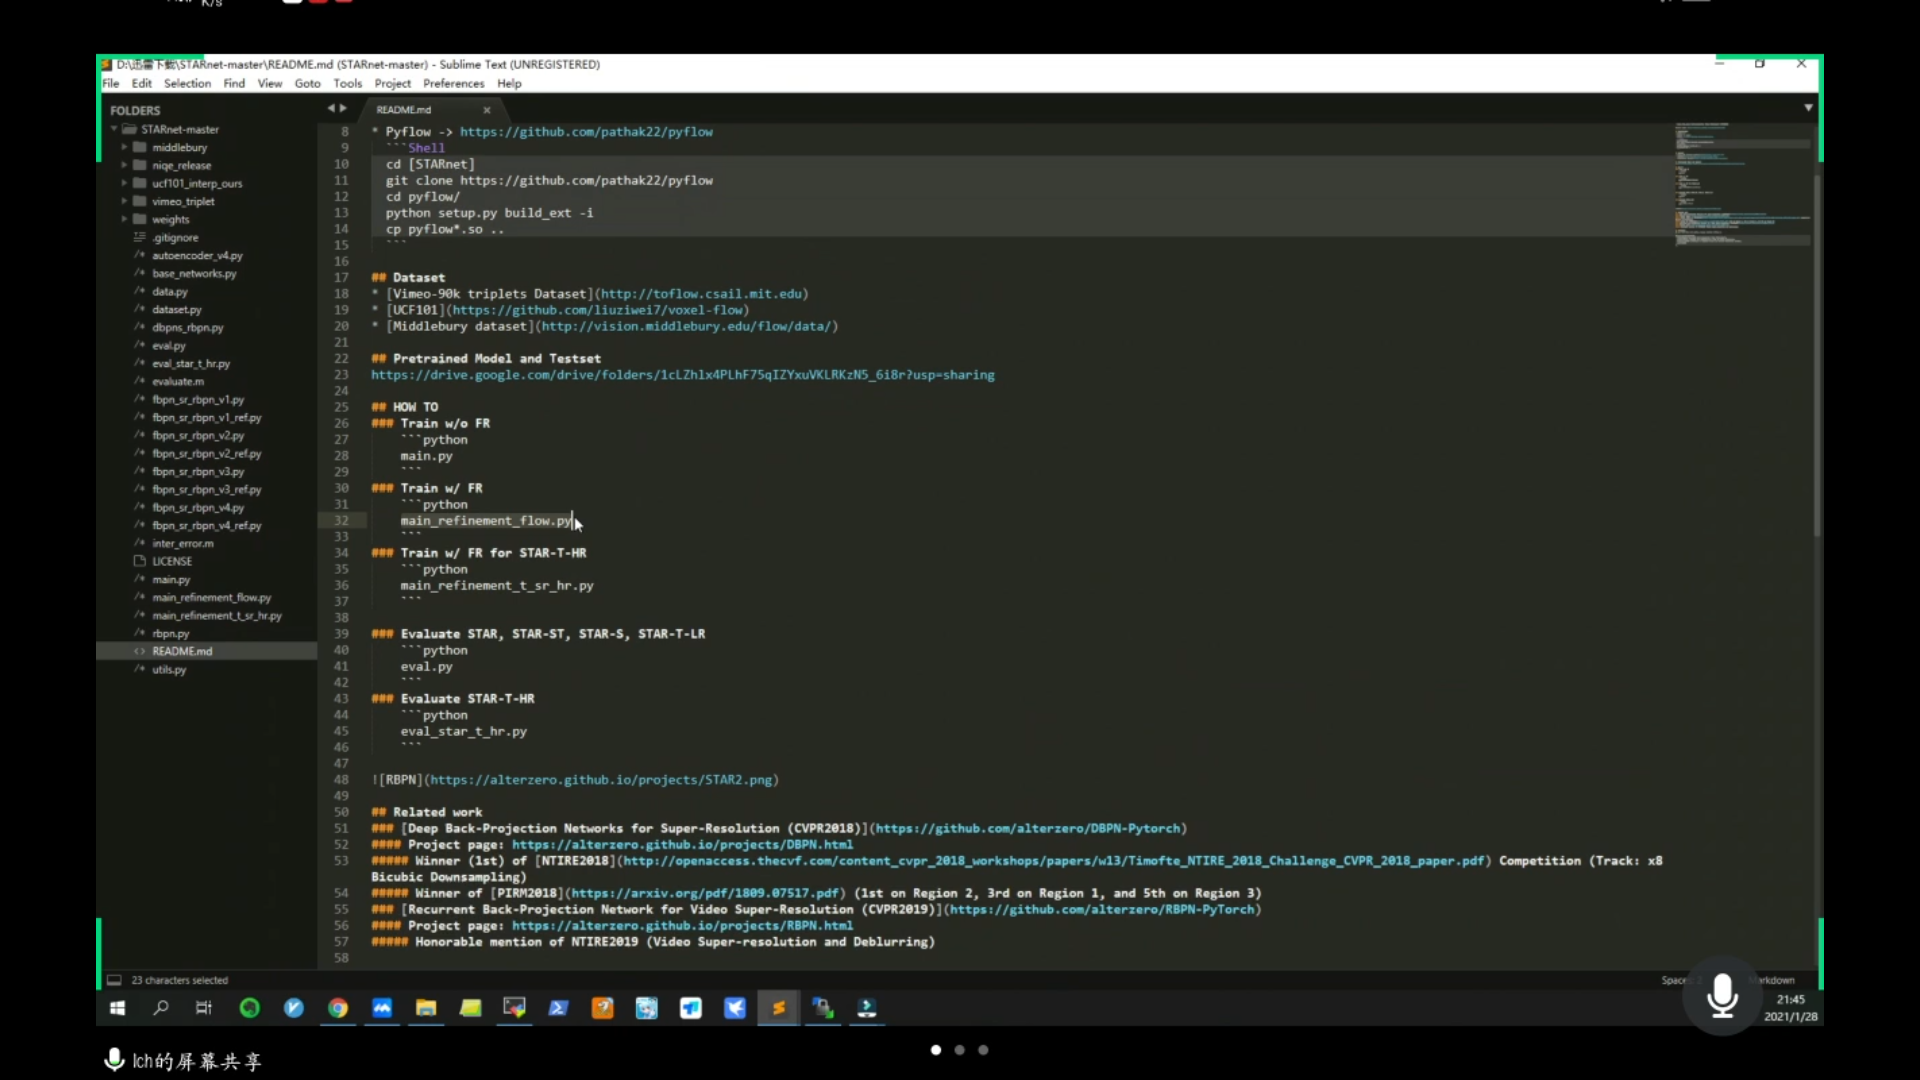The height and width of the screenshot is (1080, 1920).
Task: Click the microphone mute button overlay
Action: click(x=1721, y=996)
